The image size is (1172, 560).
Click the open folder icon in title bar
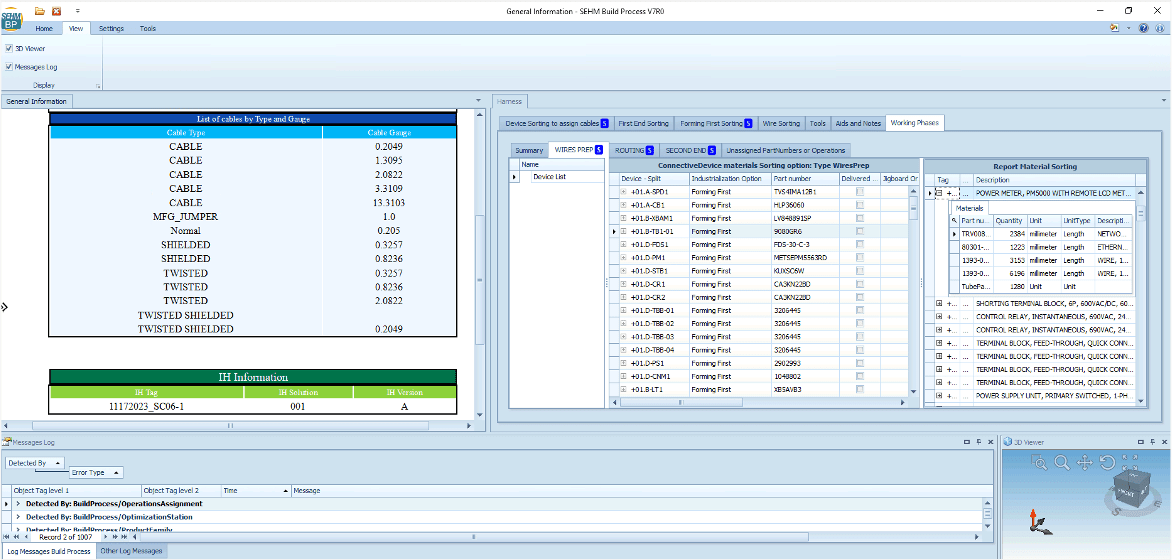40,10
